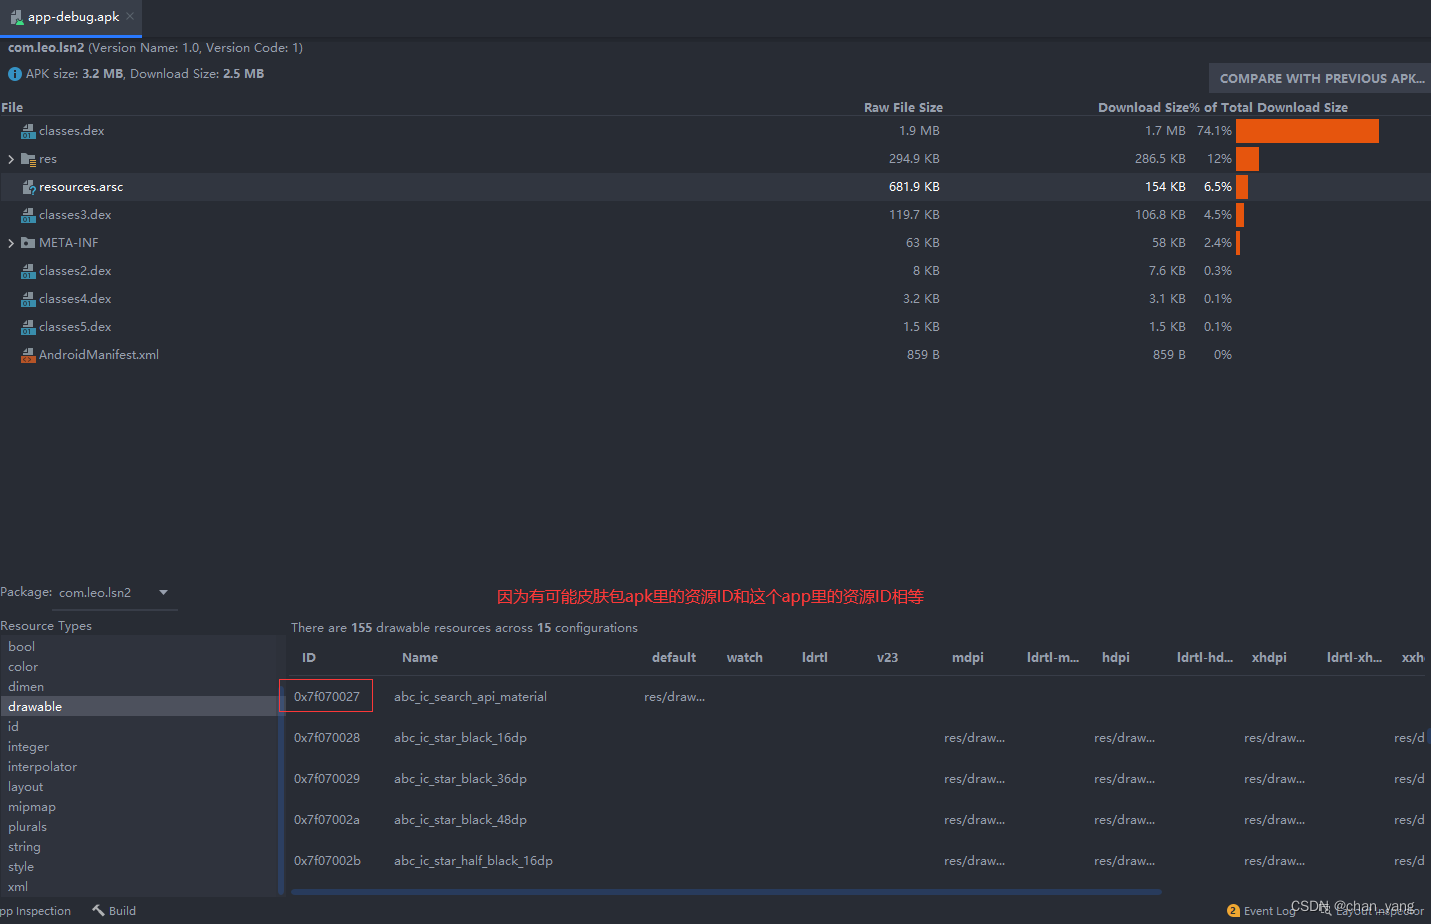This screenshot has width=1431, height=924.
Task: Expand the res folder node
Action: 11,159
